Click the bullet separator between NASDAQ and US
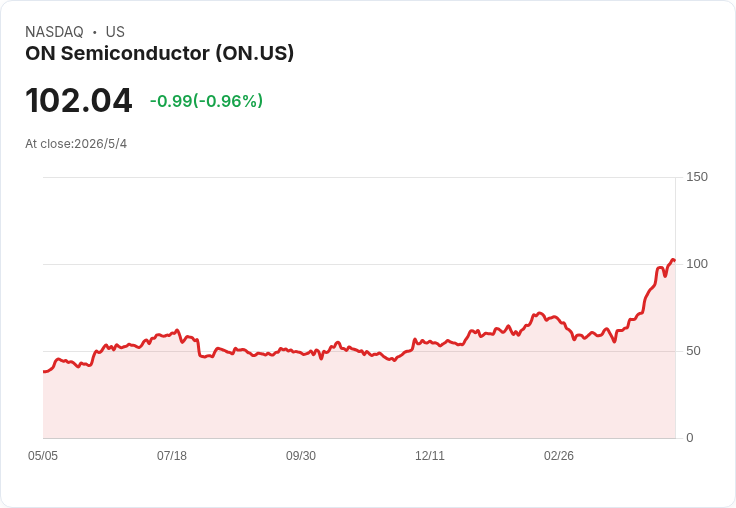The width and height of the screenshot is (736, 508). point(94,32)
